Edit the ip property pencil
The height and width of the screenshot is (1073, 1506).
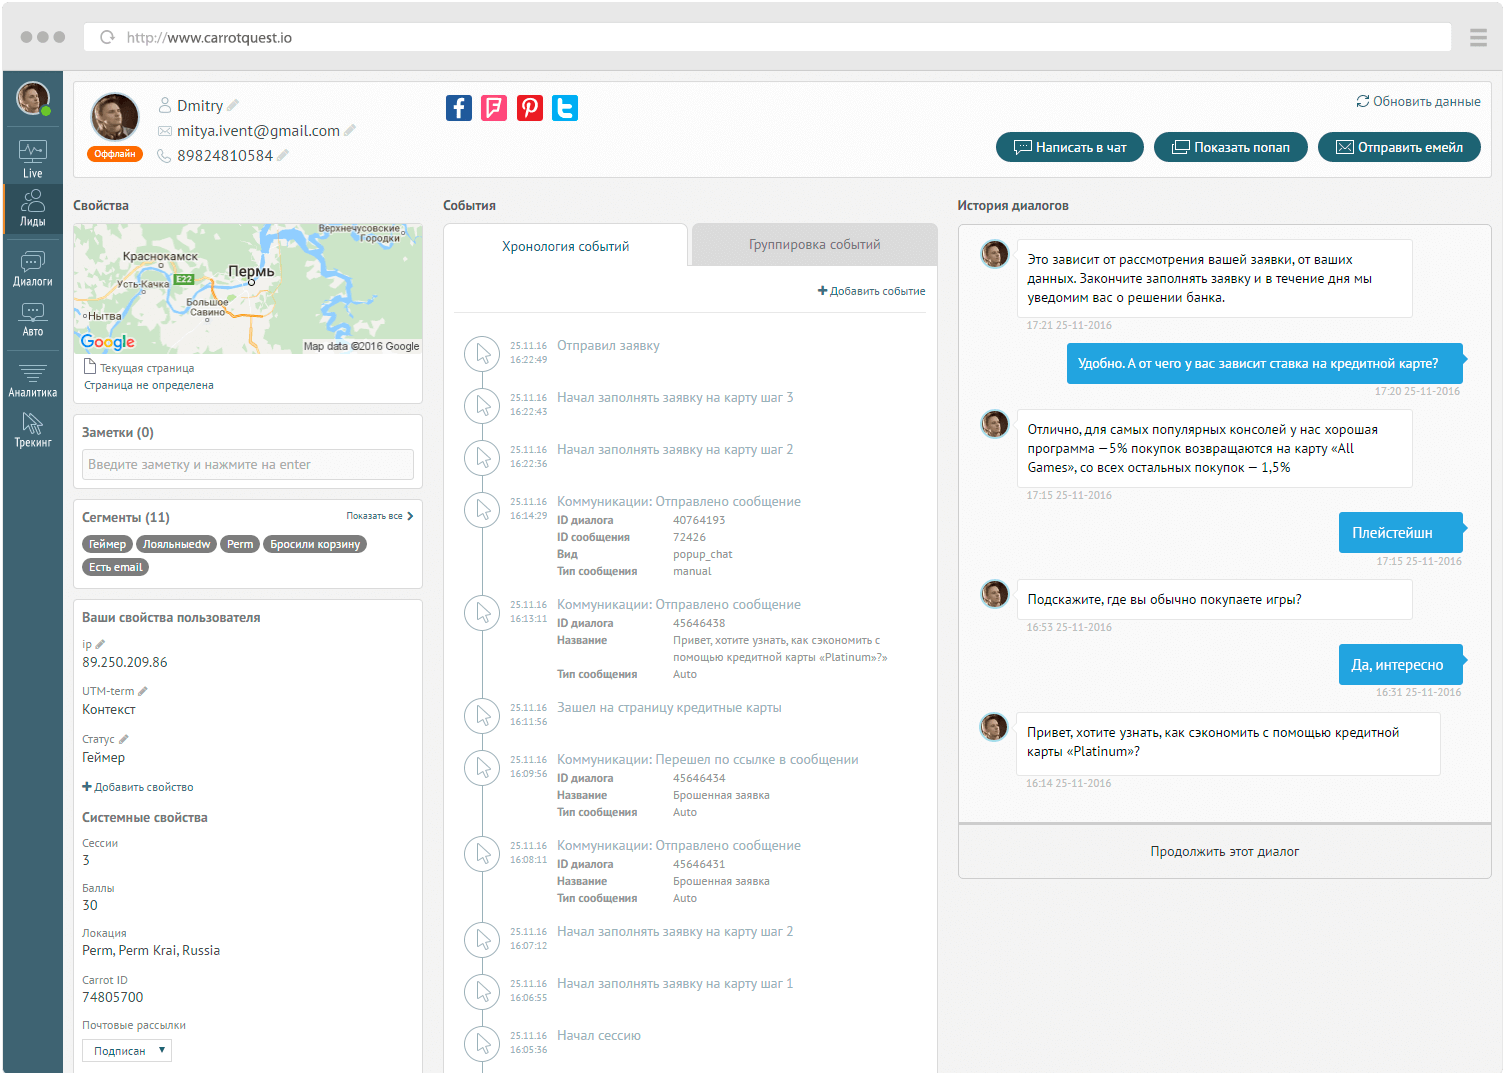click(100, 644)
